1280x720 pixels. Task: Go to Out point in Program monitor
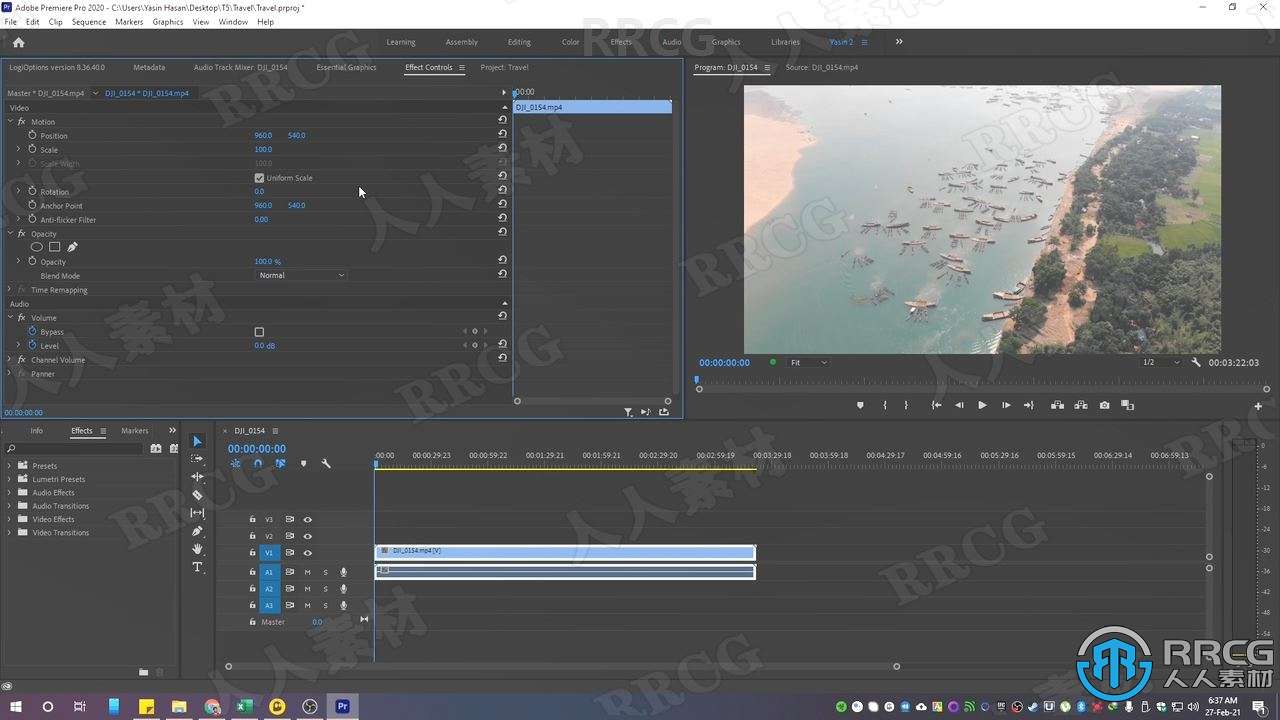(1029, 405)
